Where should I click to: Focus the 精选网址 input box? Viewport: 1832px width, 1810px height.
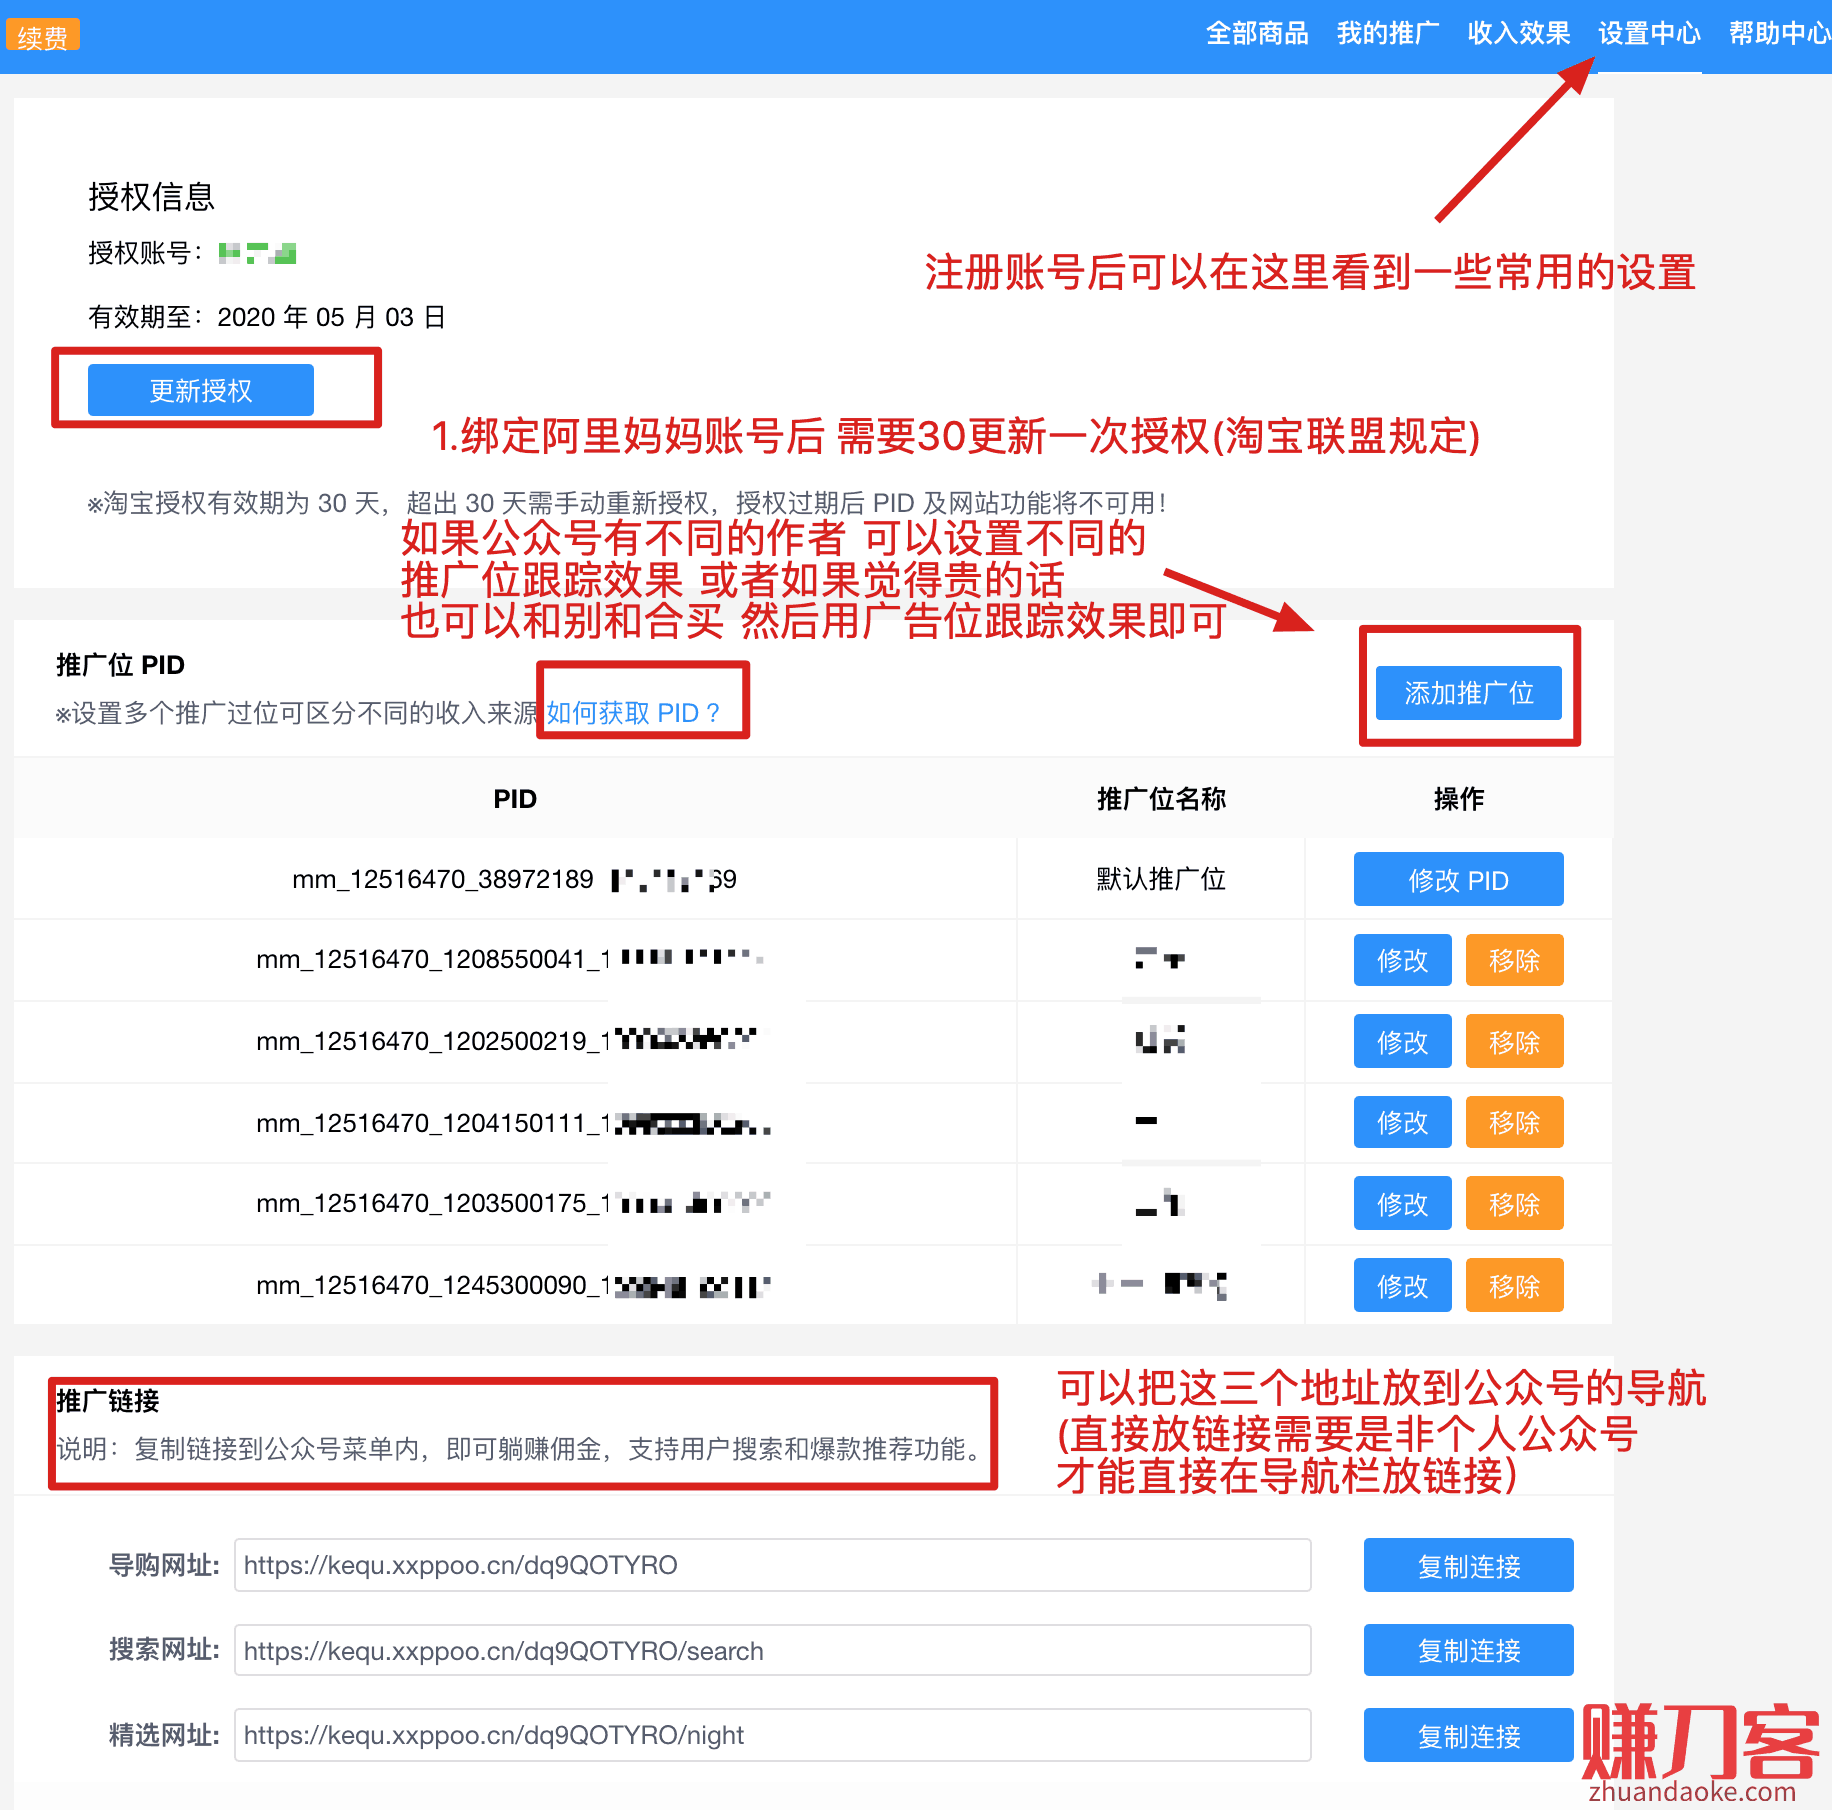772,1735
